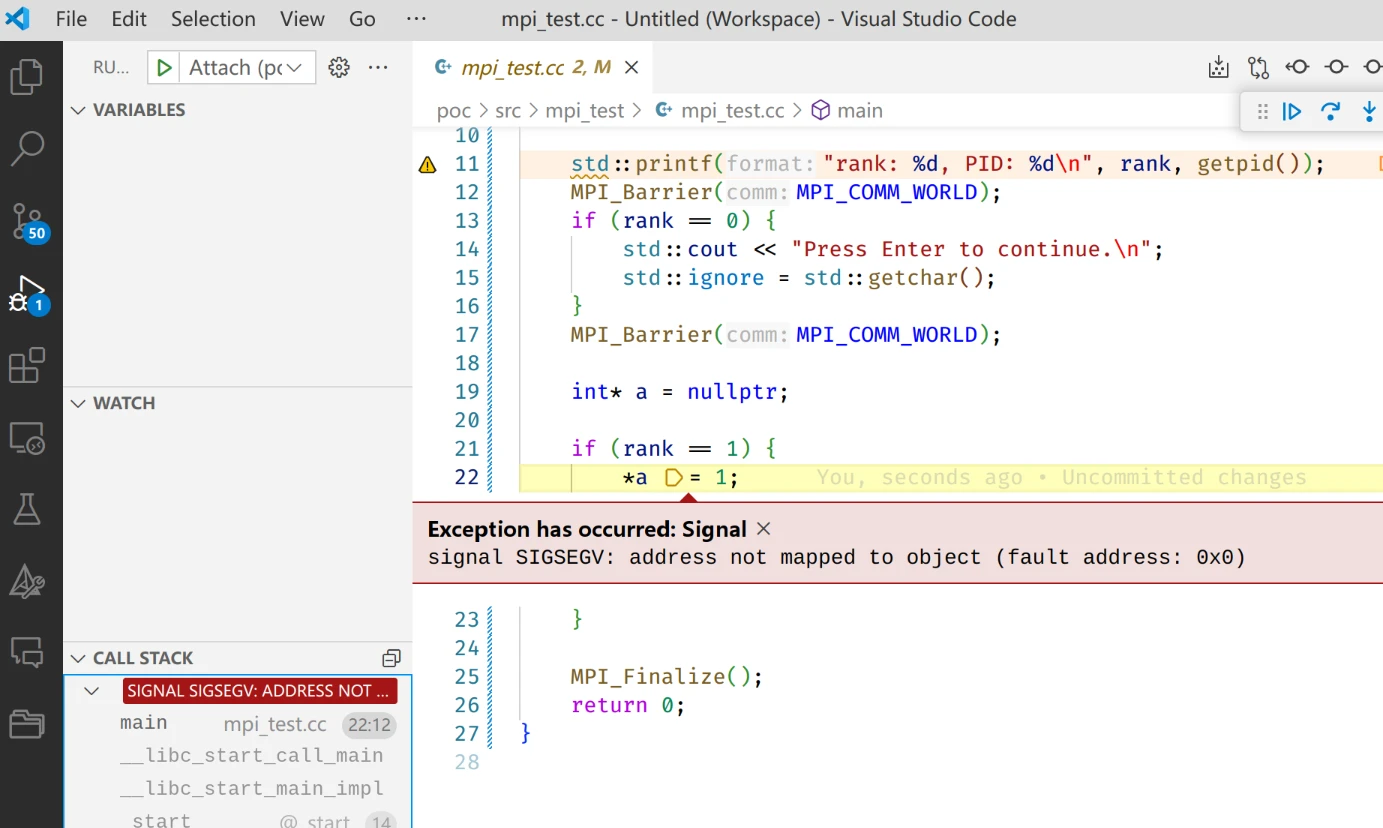Open the Testing flask icon
This screenshot has width=1383, height=828.
pyautogui.click(x=27, y=509)
